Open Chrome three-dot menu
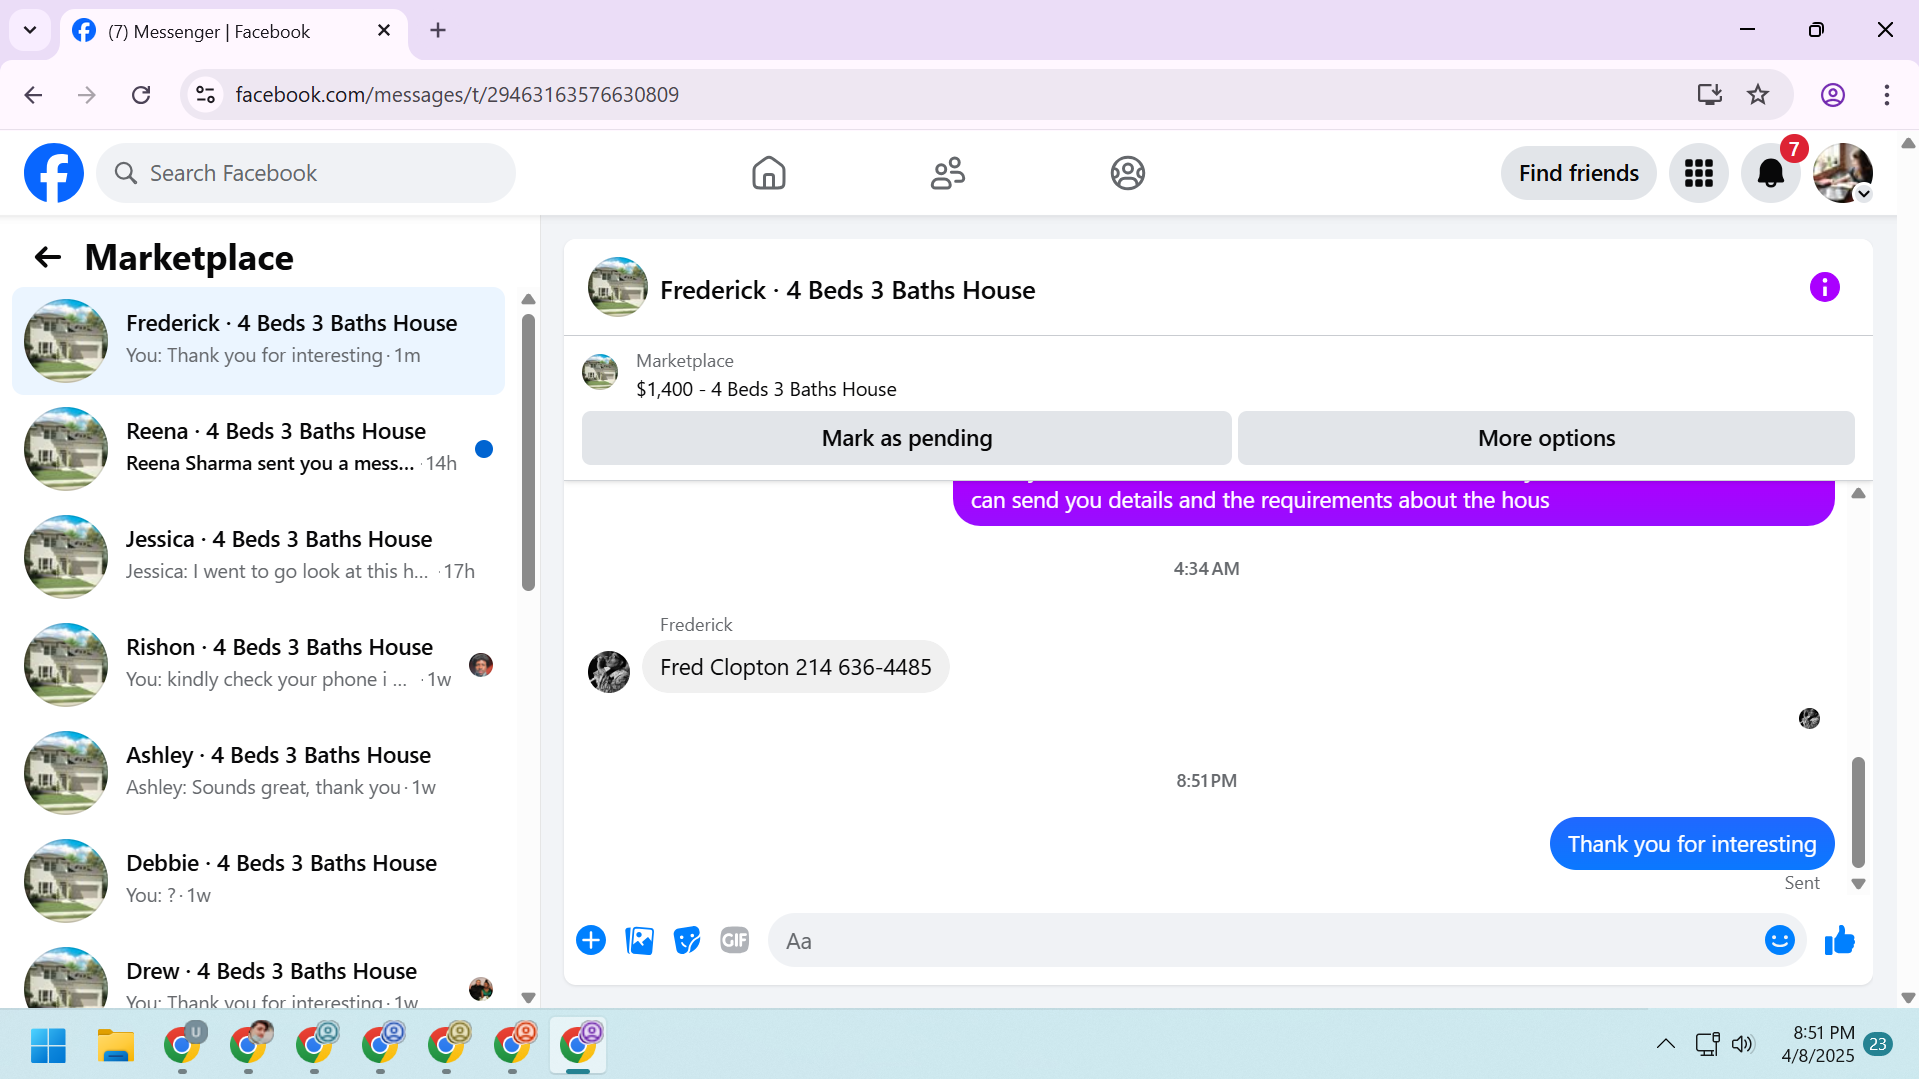Viewport: 1919px width, 1079px height. point(1886,94)
